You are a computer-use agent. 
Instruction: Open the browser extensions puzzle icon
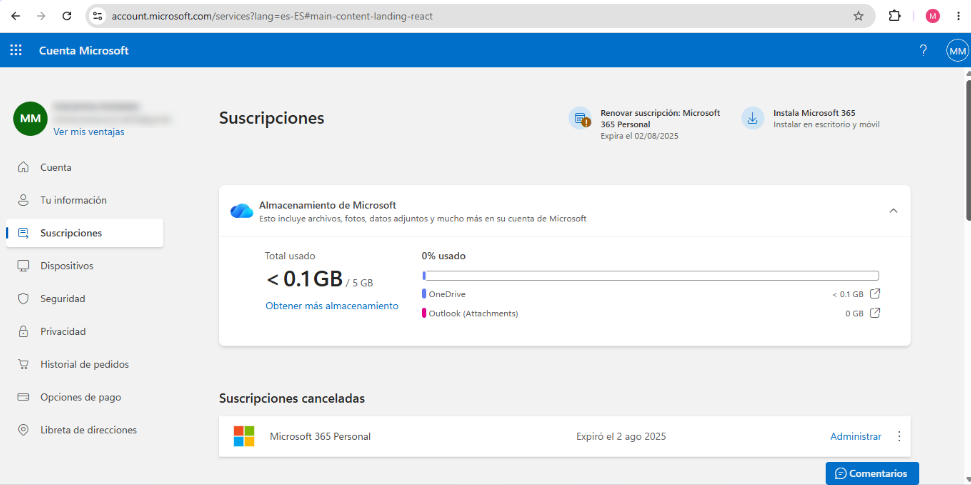point(894,16)
